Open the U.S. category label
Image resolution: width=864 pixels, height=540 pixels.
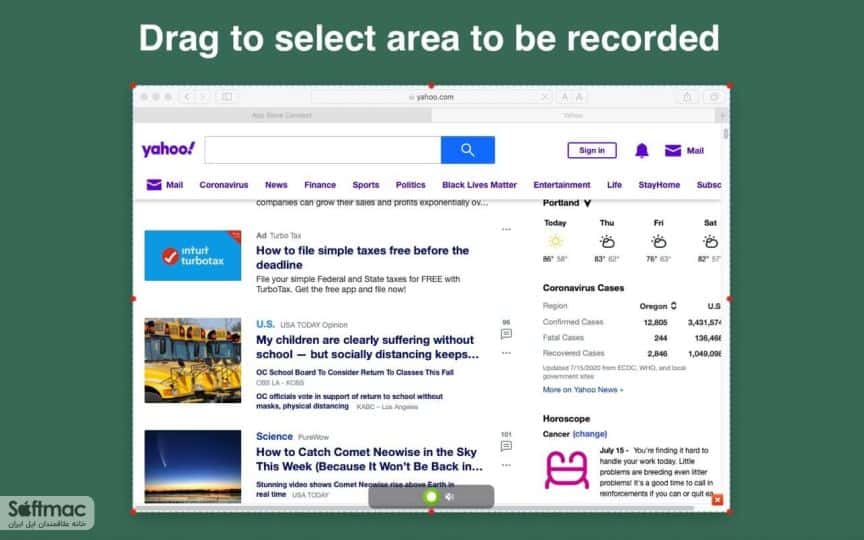(x=265, y=324)
